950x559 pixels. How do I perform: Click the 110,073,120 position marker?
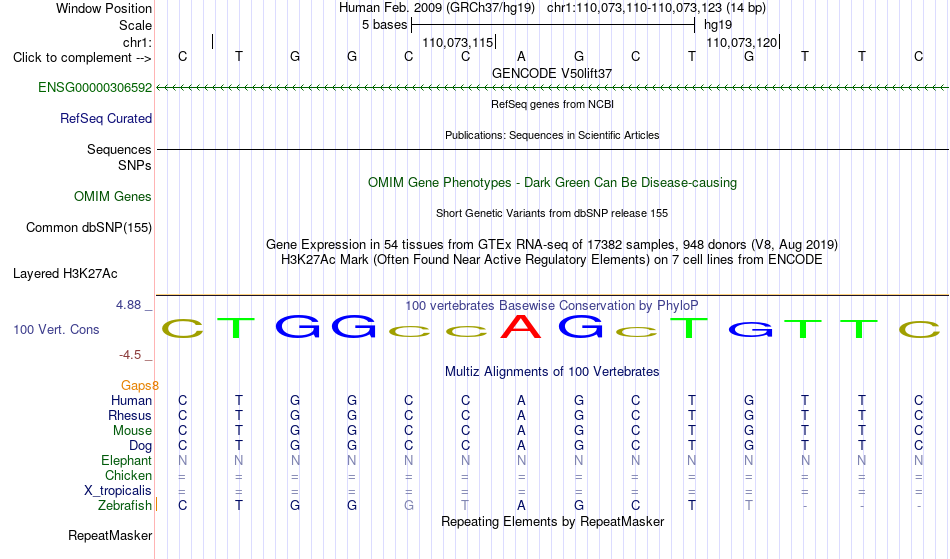pos(743,42)
